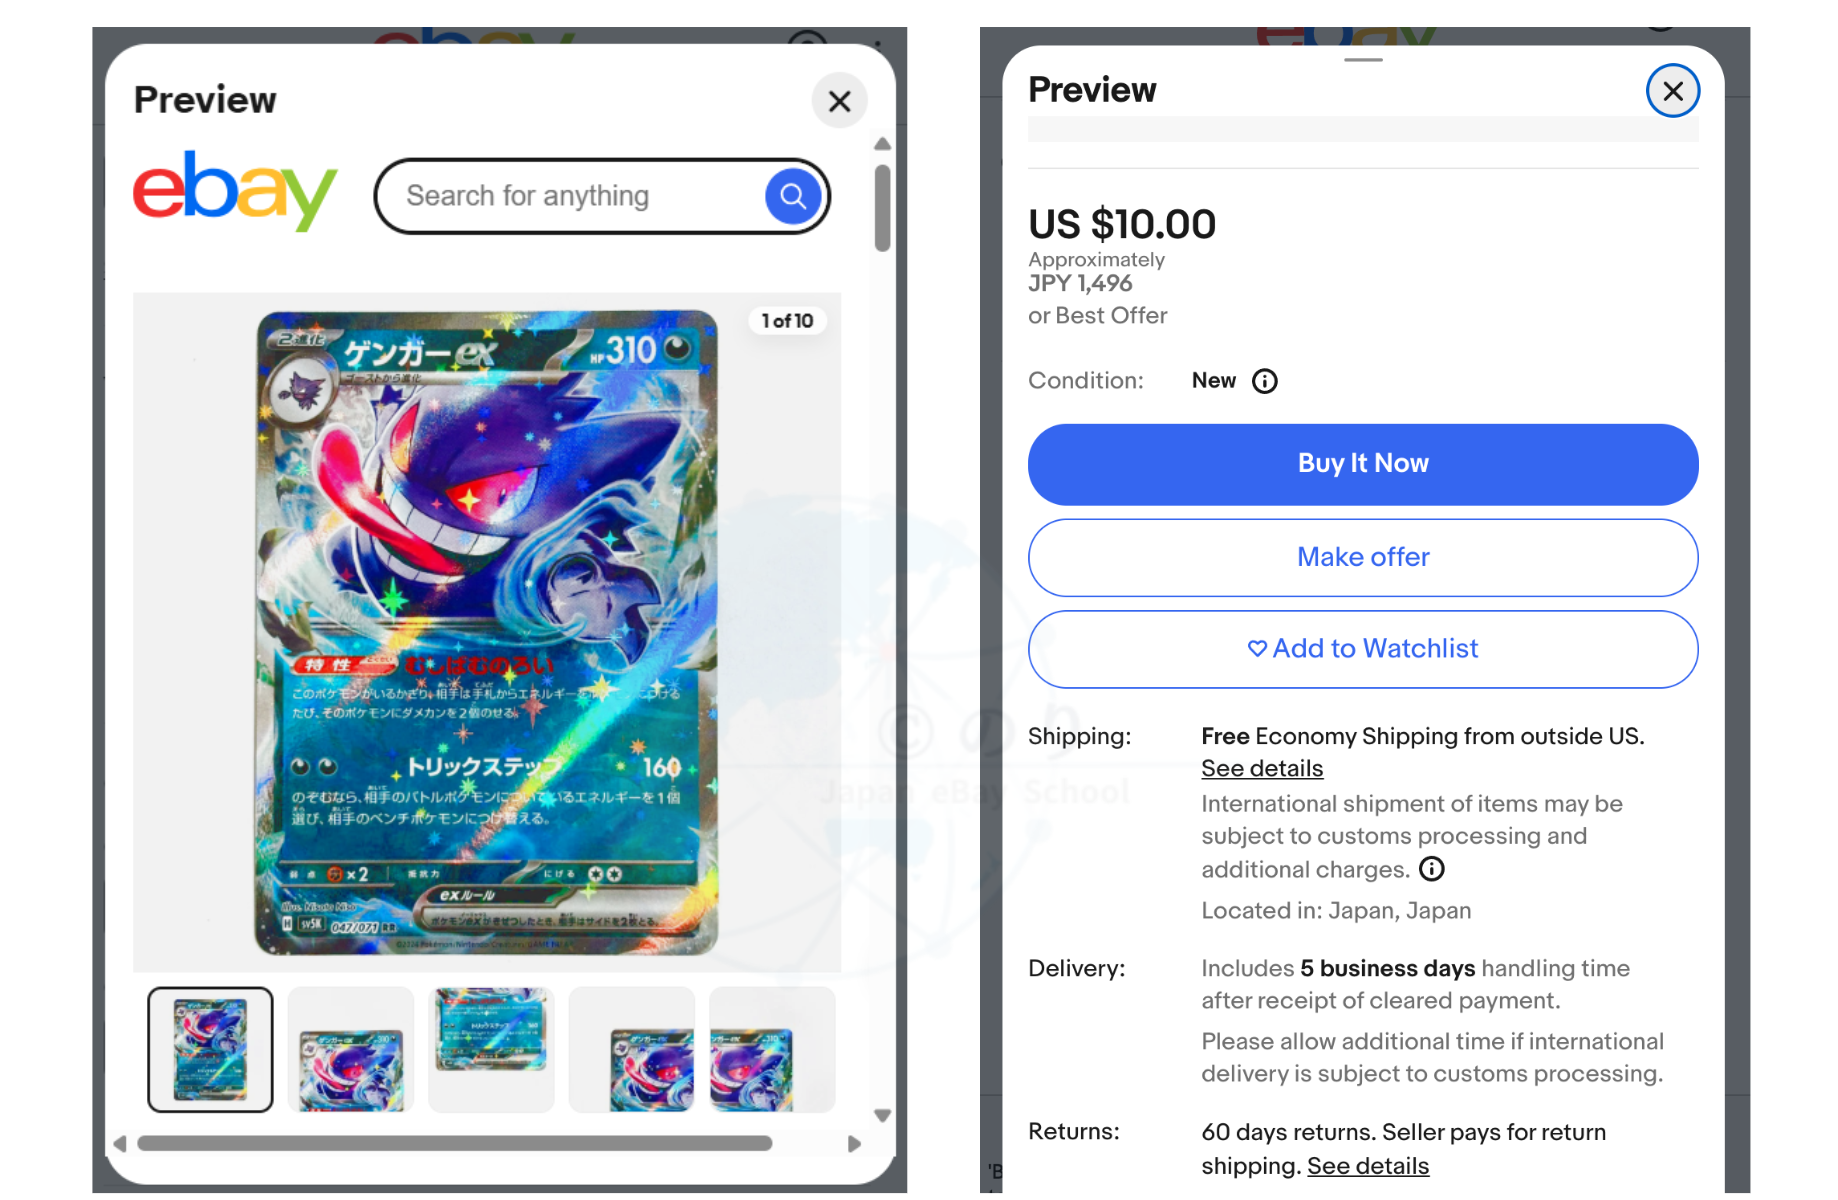
Task: Click the Buy It Now button
Action: click(1363, 464)
